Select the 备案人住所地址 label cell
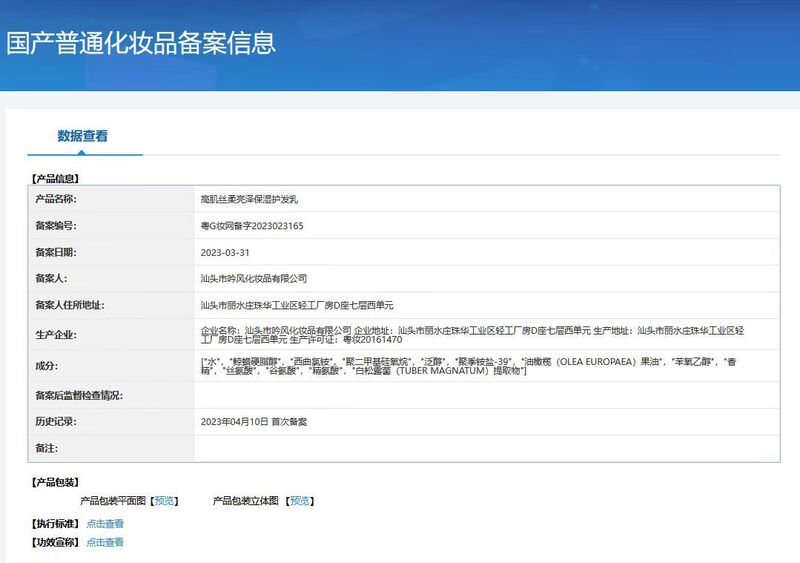The width and height of the screenshot is (800, 563). coord(111,305)
